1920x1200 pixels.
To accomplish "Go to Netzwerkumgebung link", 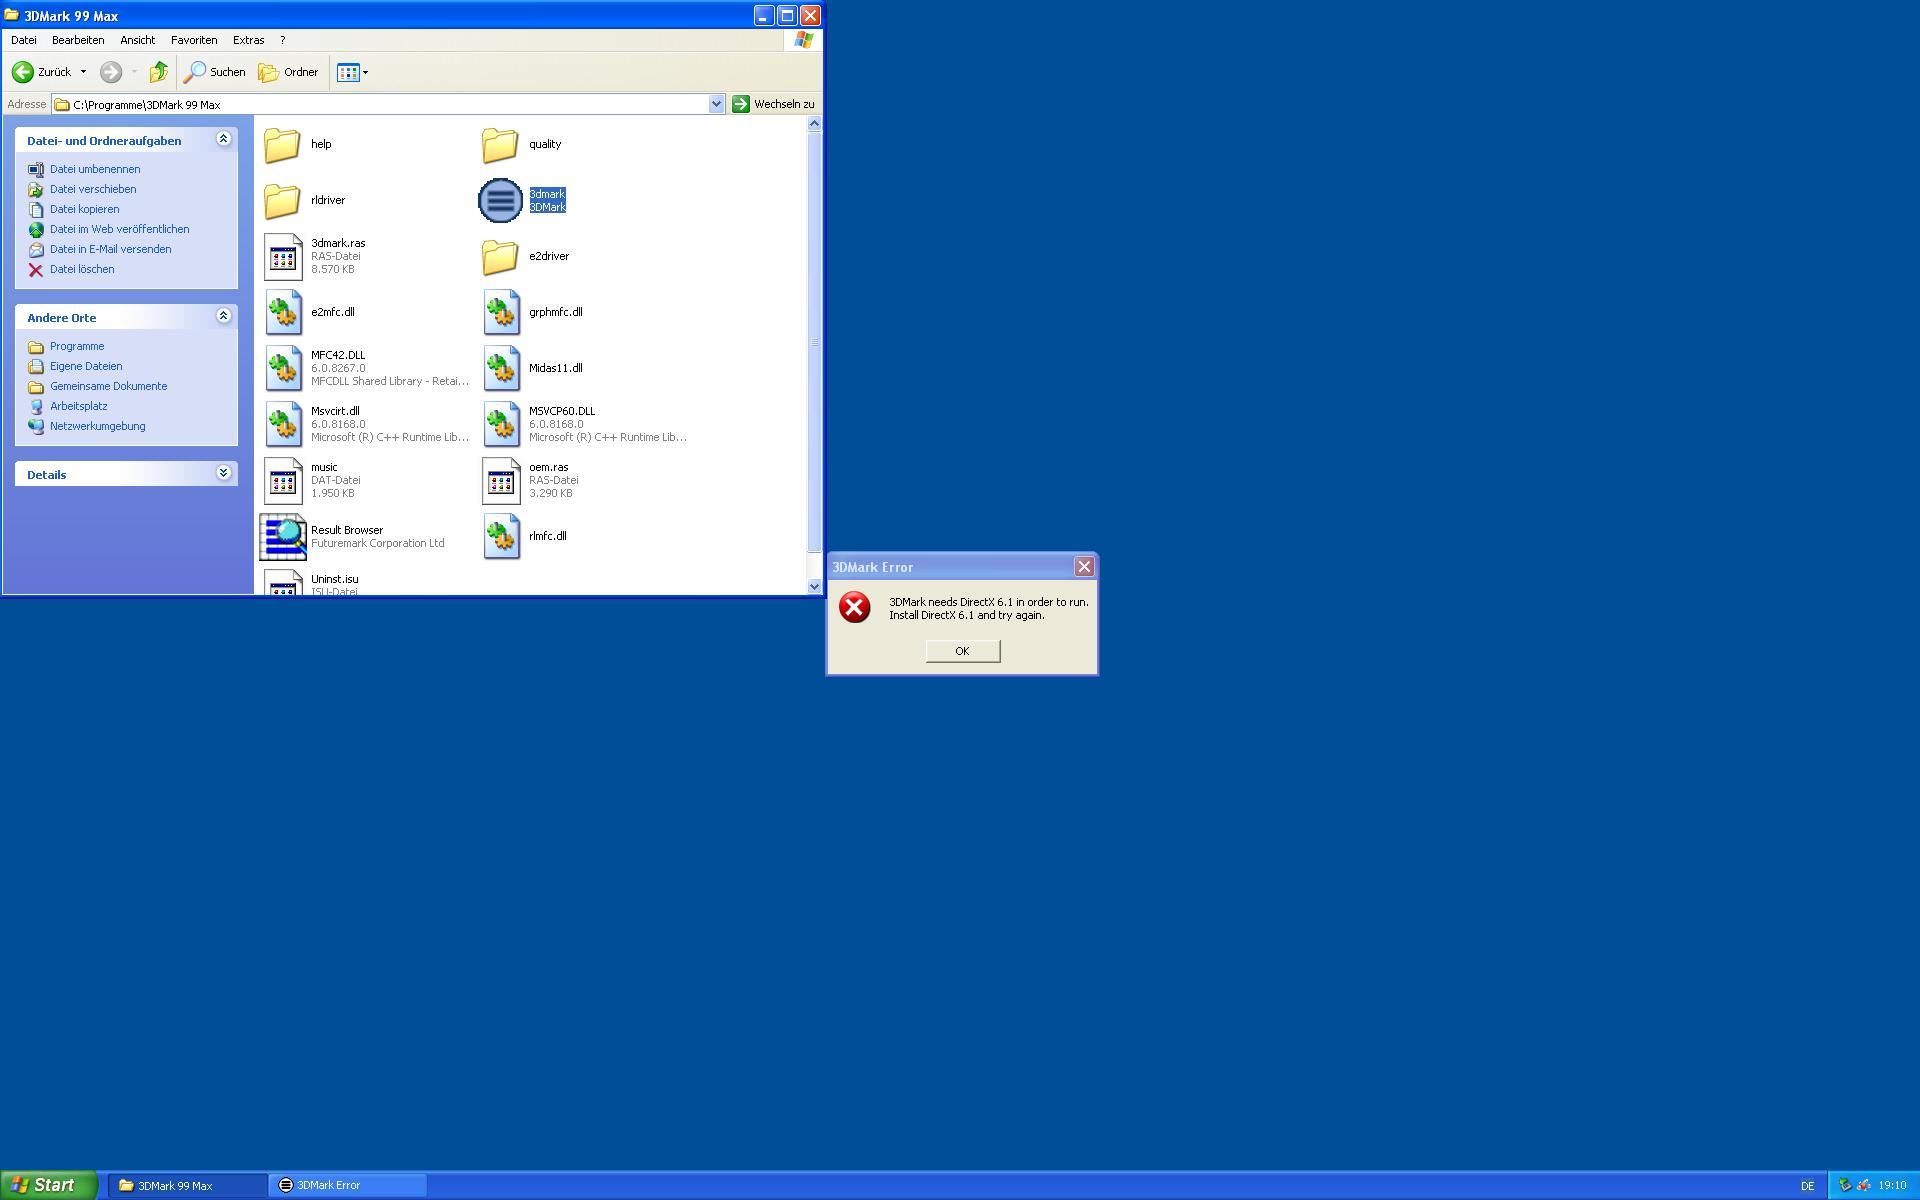I will click(x=97, y=426).
